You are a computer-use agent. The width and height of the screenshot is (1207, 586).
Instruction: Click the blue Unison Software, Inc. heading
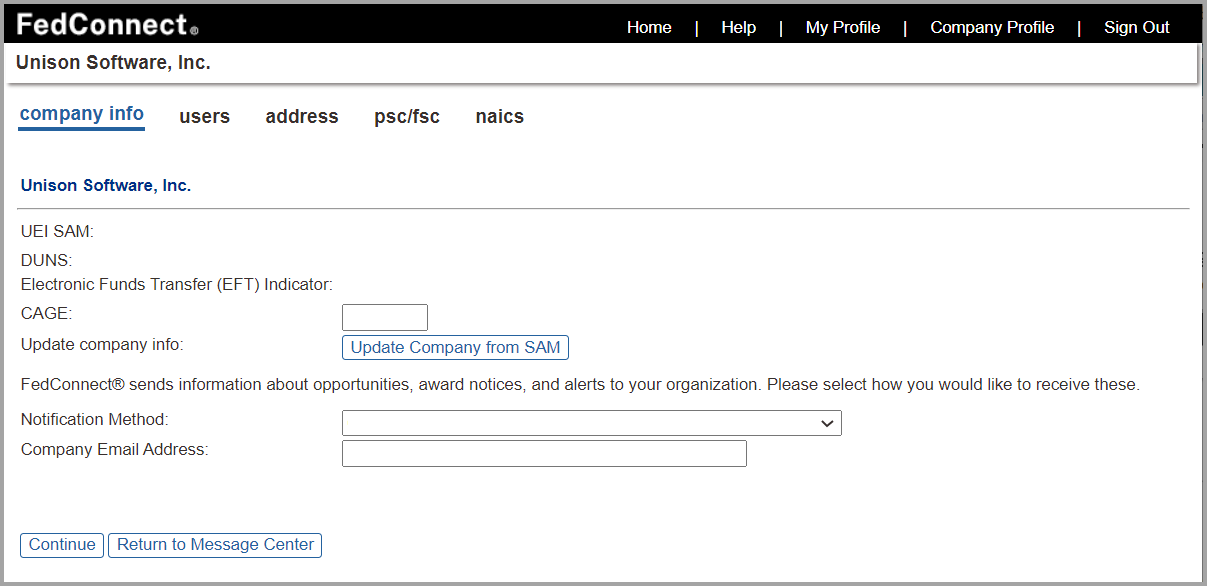[x=106, y=186]
